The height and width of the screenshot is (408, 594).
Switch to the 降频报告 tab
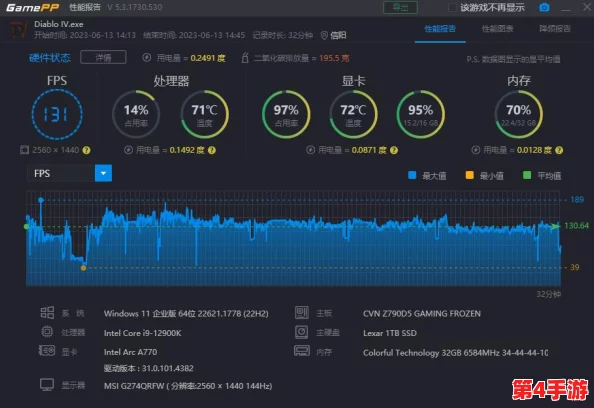pos(555,29)
